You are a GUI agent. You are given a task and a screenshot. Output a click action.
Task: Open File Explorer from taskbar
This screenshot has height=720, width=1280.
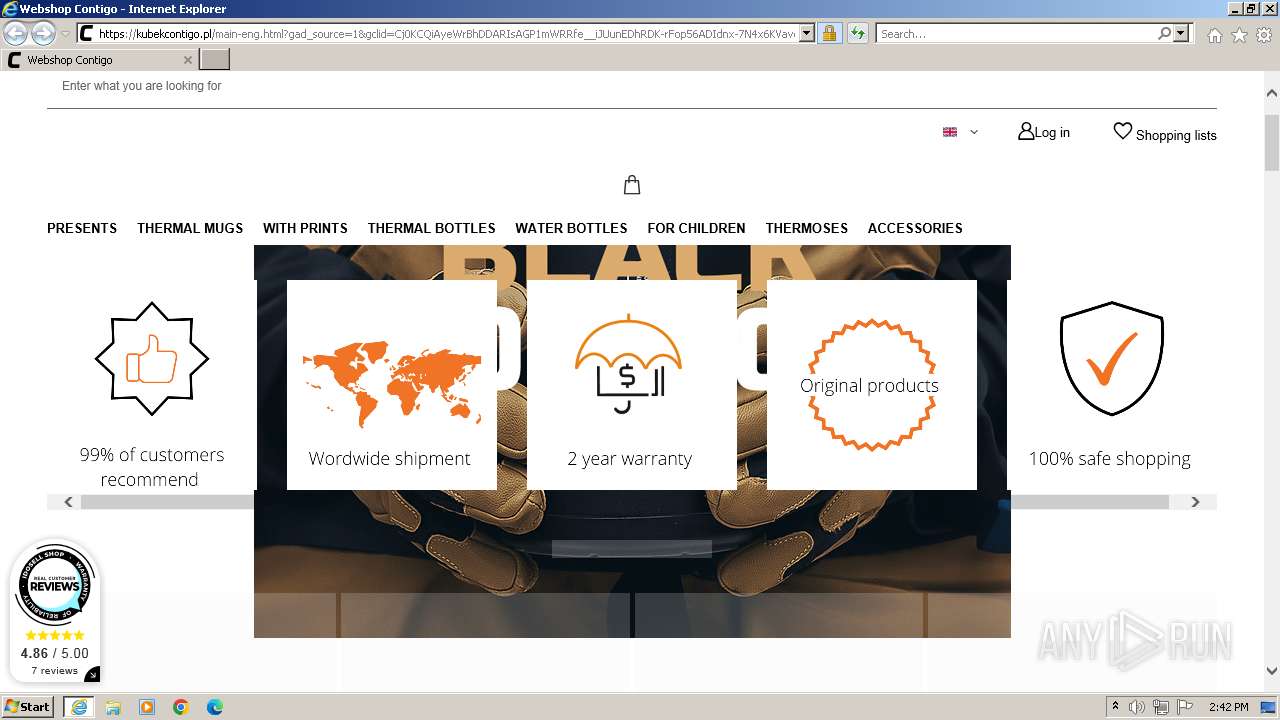pos(113,707)
